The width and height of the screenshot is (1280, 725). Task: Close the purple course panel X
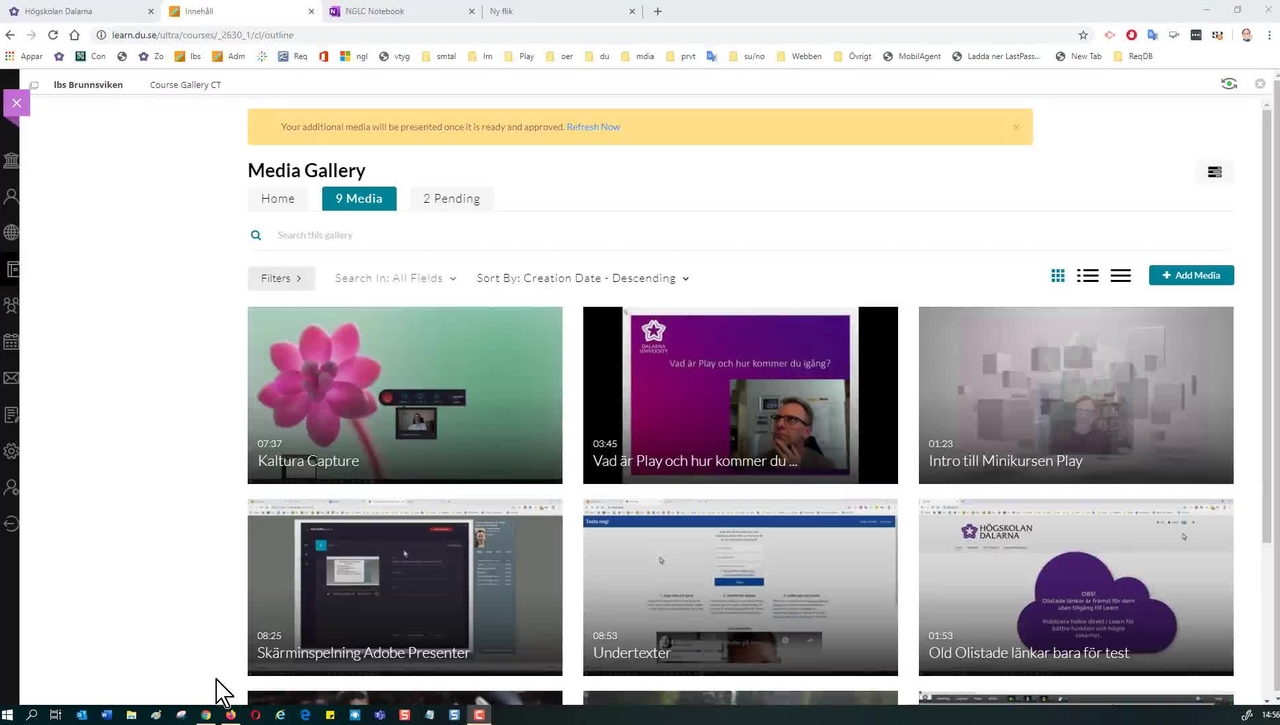pos(16,103)
